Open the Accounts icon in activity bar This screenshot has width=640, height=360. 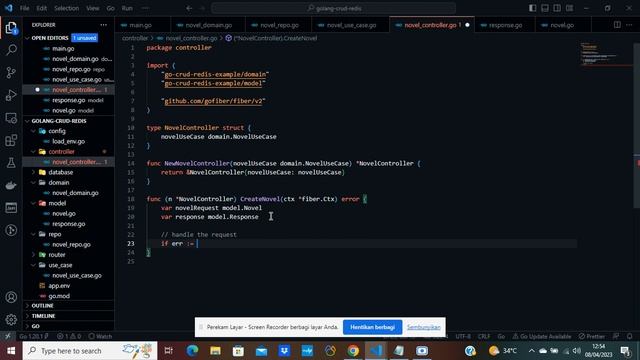click(11, 297)
